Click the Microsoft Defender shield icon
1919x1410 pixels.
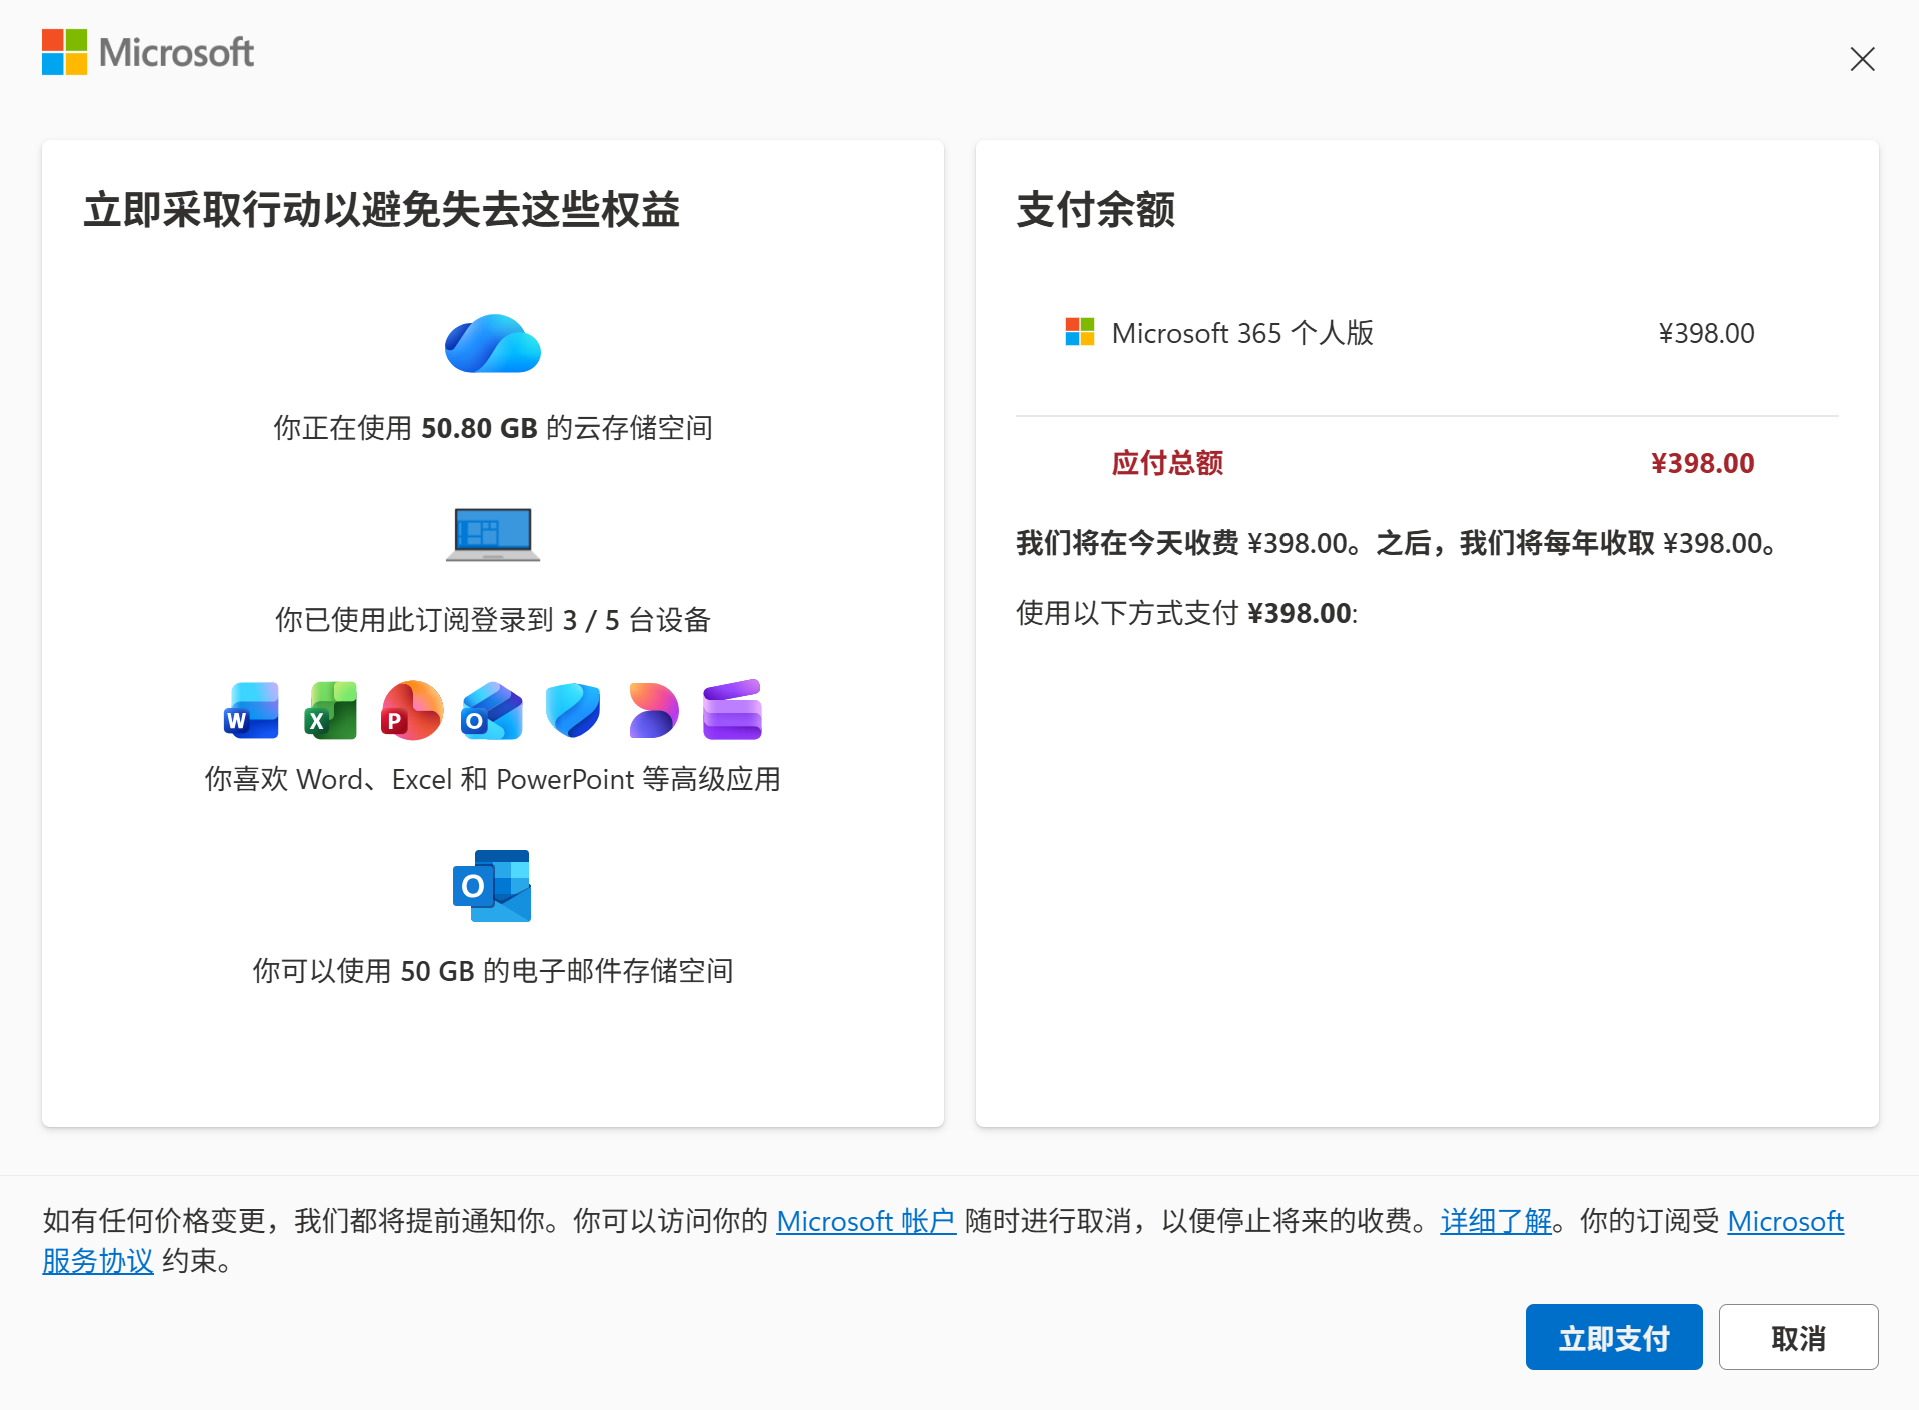click(572, 710)
